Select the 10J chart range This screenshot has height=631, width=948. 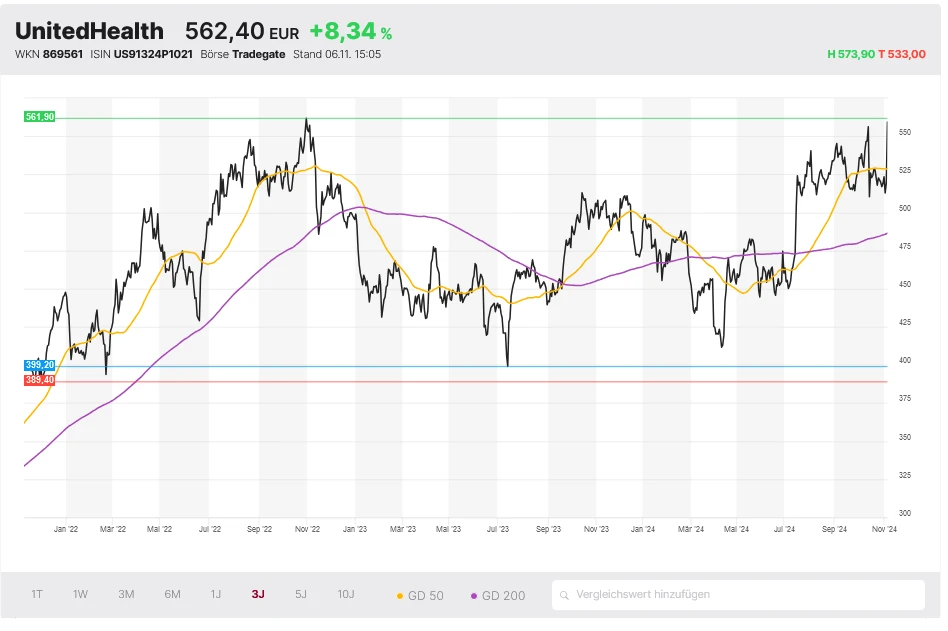(346, 593)
